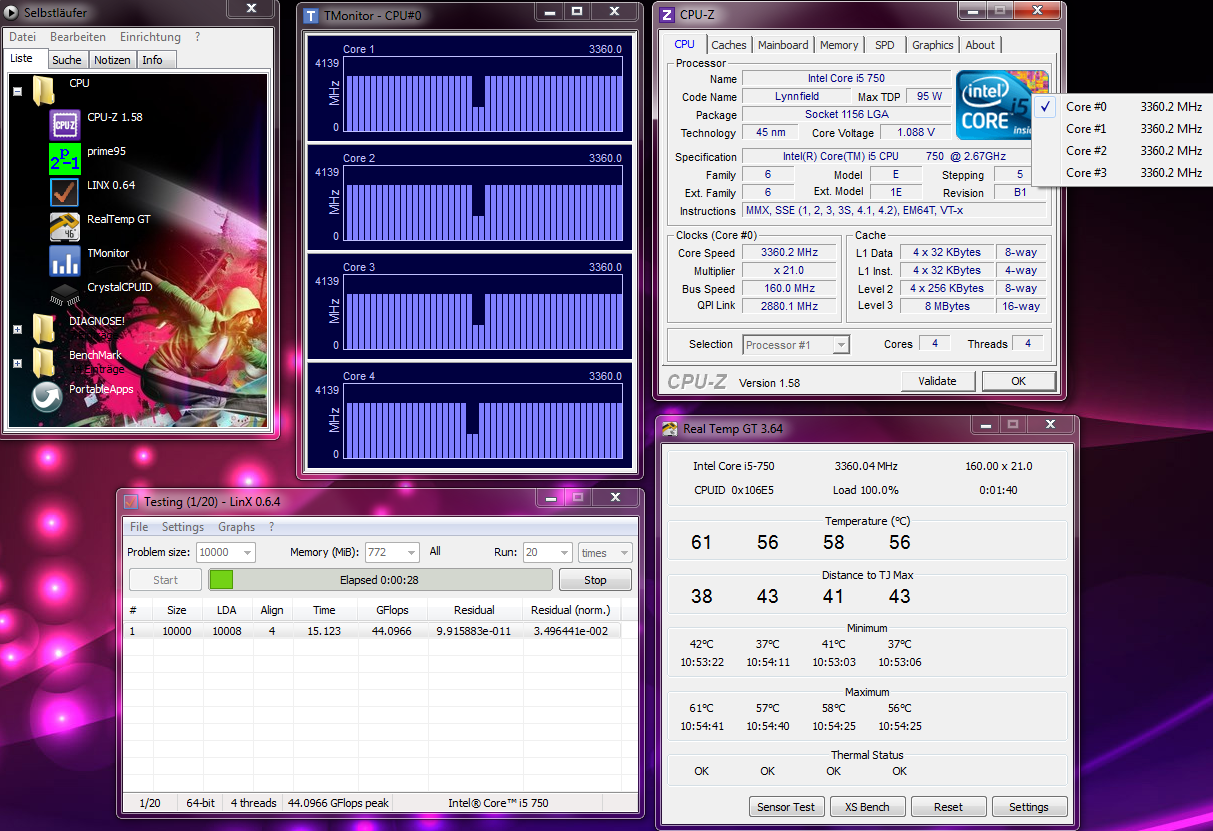The height and width of the screenshot is (831, 1213).
Task: Expand the BenchMark folder tree node
Action: pos(17,363)
